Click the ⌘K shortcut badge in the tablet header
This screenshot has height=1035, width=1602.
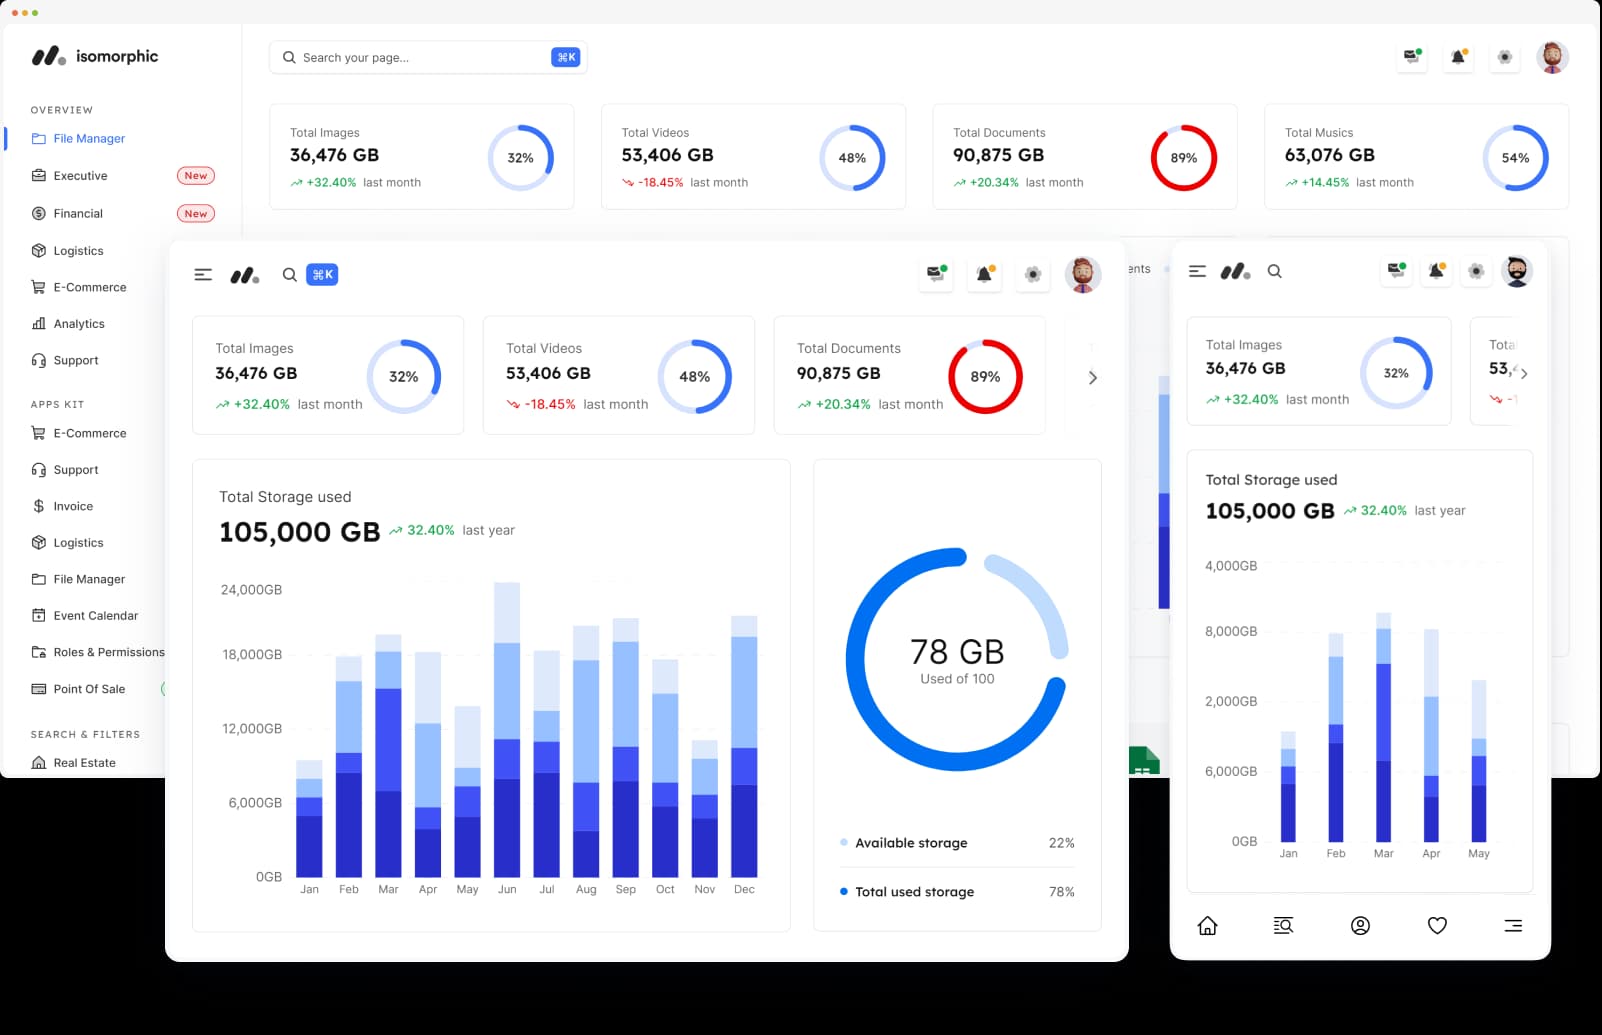(322, 274)
